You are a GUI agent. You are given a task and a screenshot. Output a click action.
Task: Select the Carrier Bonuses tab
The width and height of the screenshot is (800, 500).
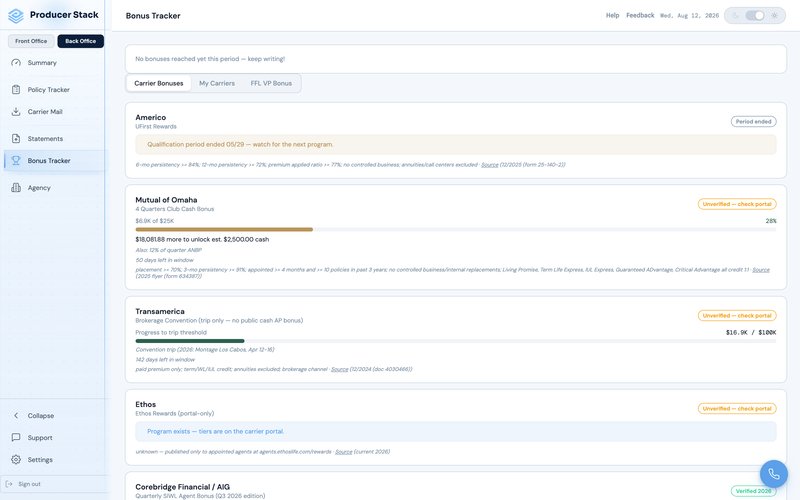pos(159,83)
